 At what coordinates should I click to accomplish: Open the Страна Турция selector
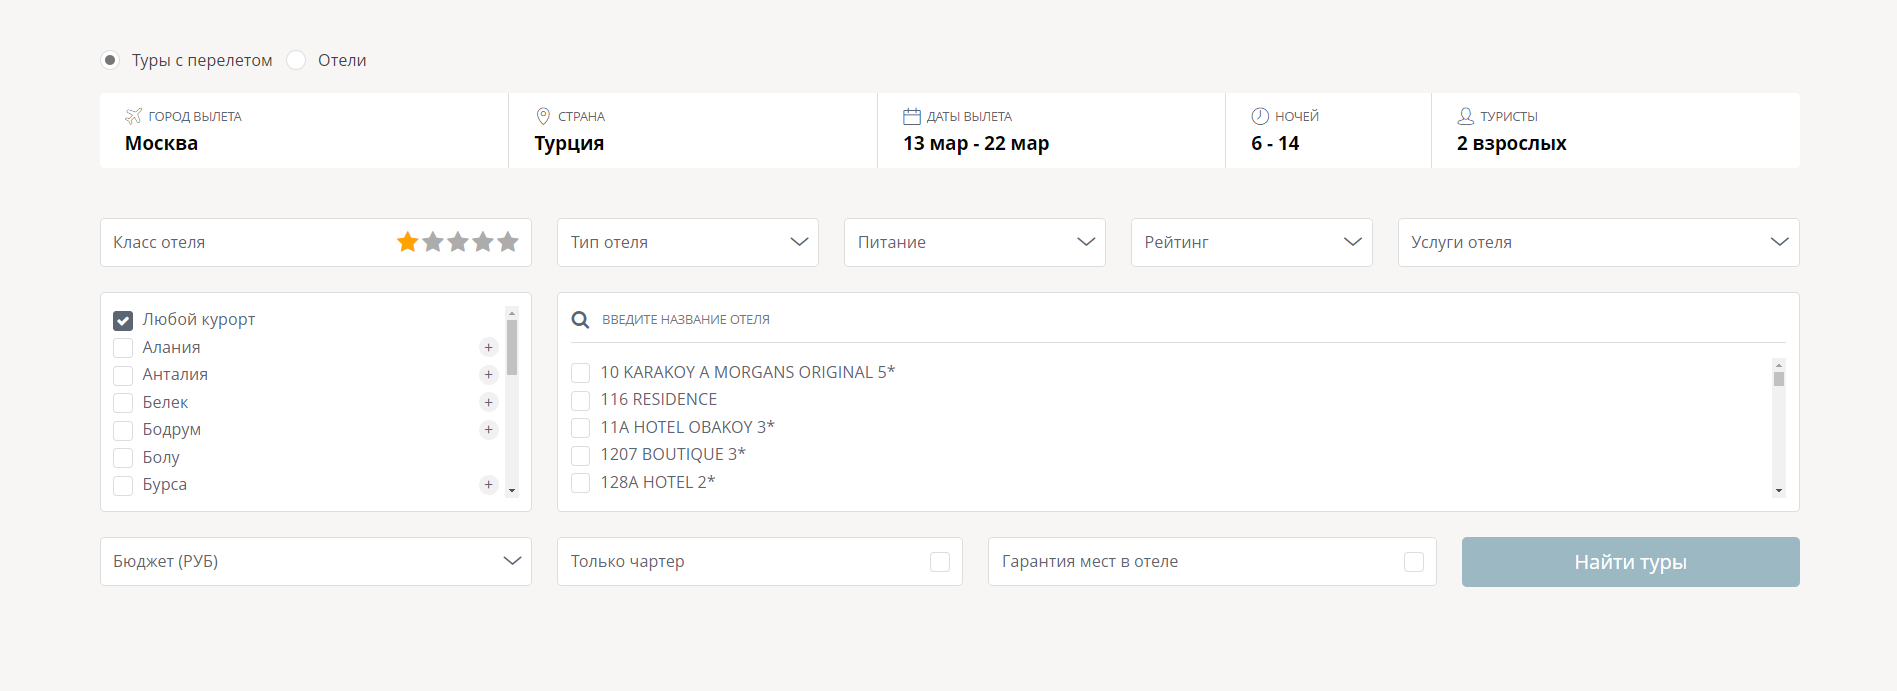(x=692, y=131)
